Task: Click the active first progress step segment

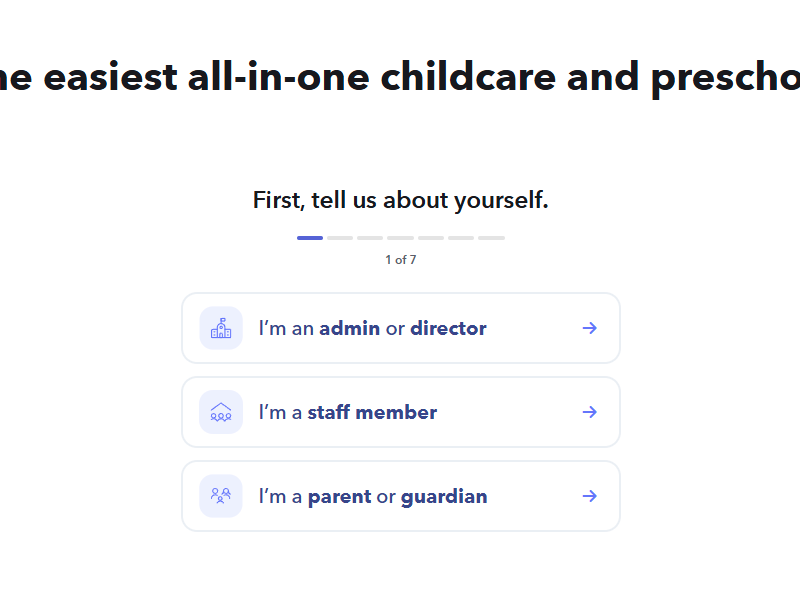Action: pos(310,238)
